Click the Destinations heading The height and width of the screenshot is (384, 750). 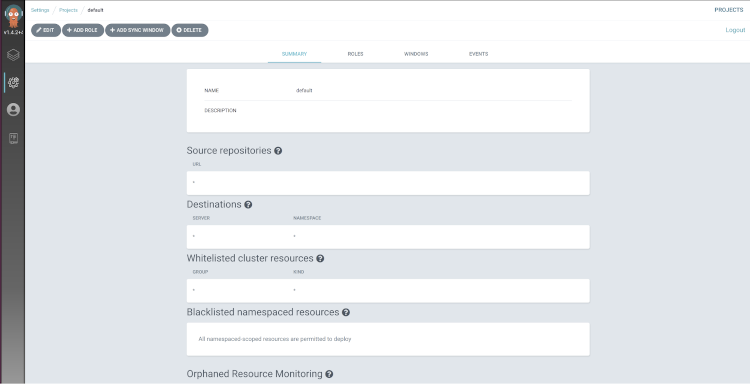click(x=214, y=205)
